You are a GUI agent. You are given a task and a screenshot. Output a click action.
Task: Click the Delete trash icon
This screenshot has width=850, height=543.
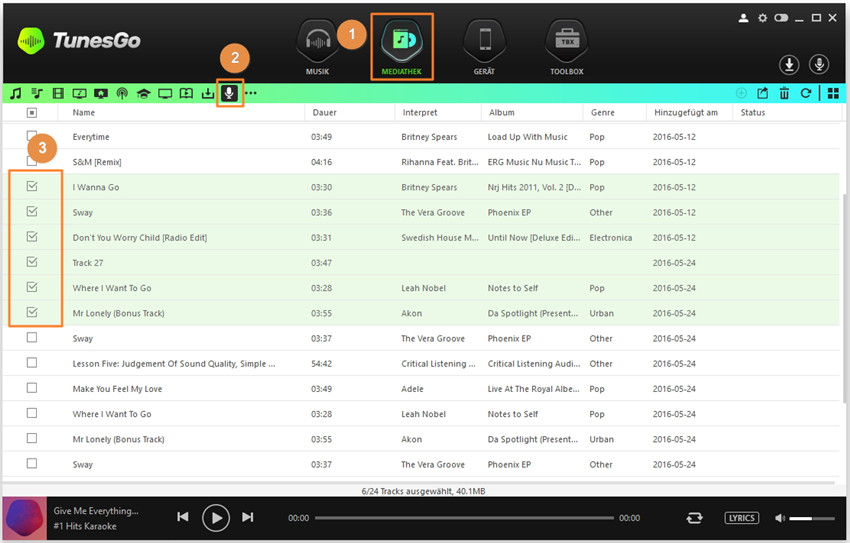pos(784,93)
